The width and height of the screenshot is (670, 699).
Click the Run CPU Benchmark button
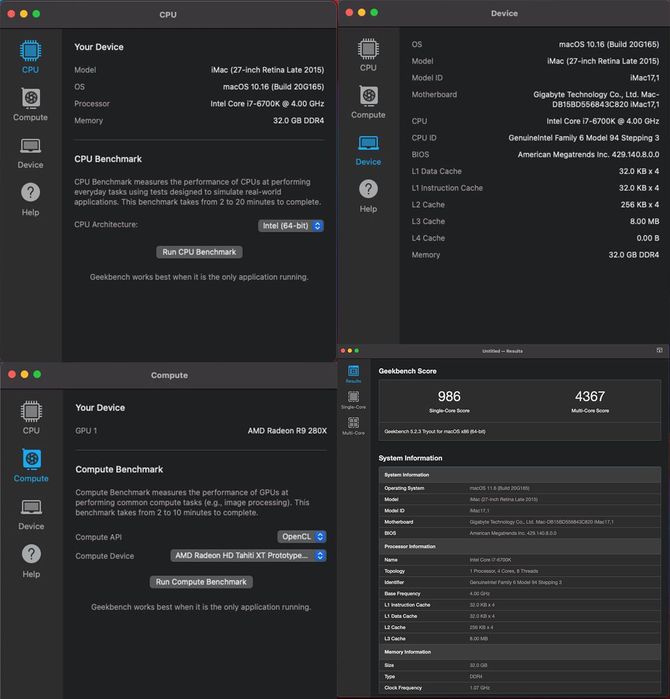point(199,252)
